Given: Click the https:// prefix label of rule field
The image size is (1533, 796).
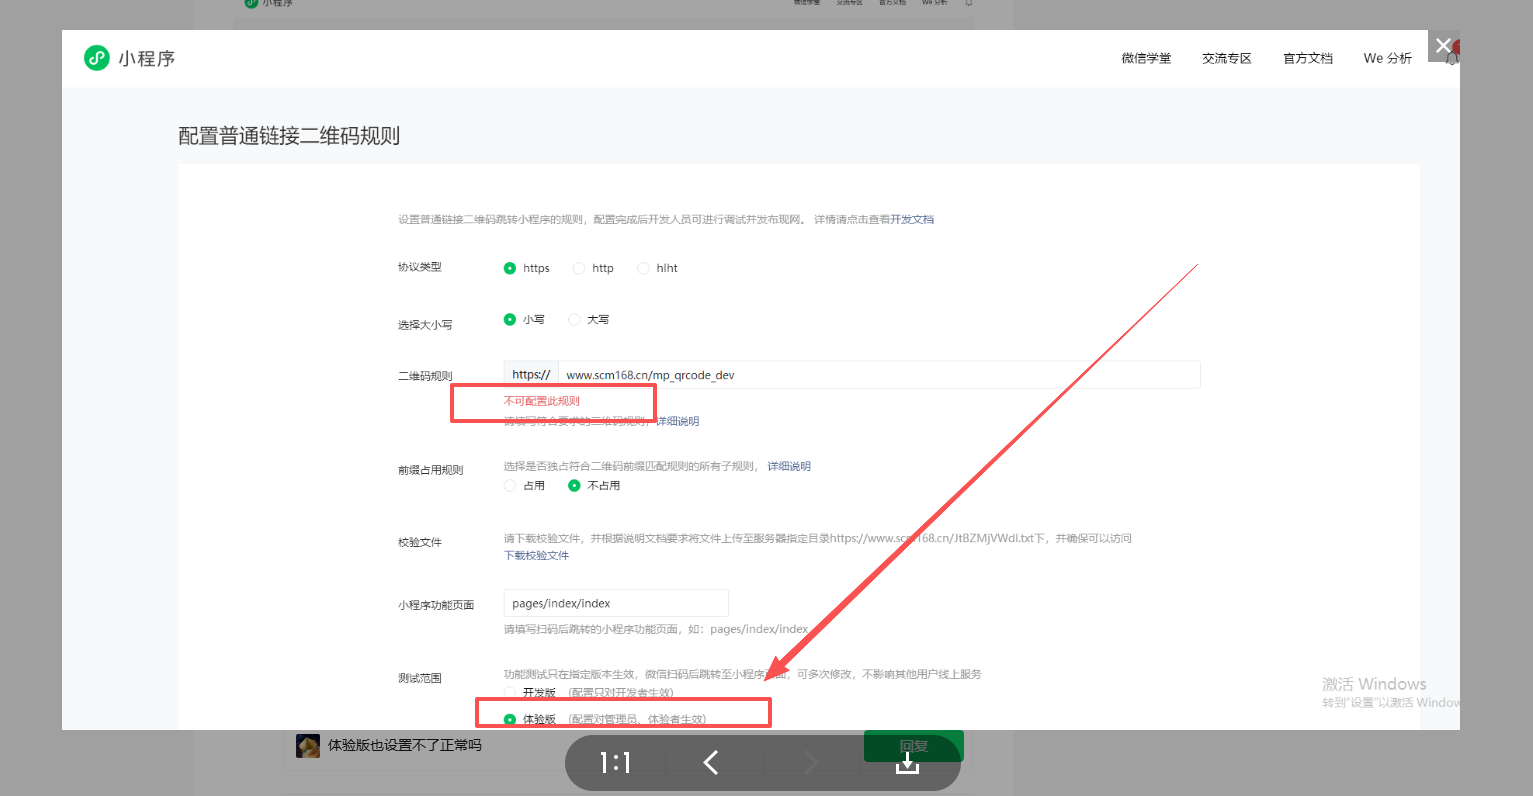Looking at the screenshot, I should [x=531, y=375].
